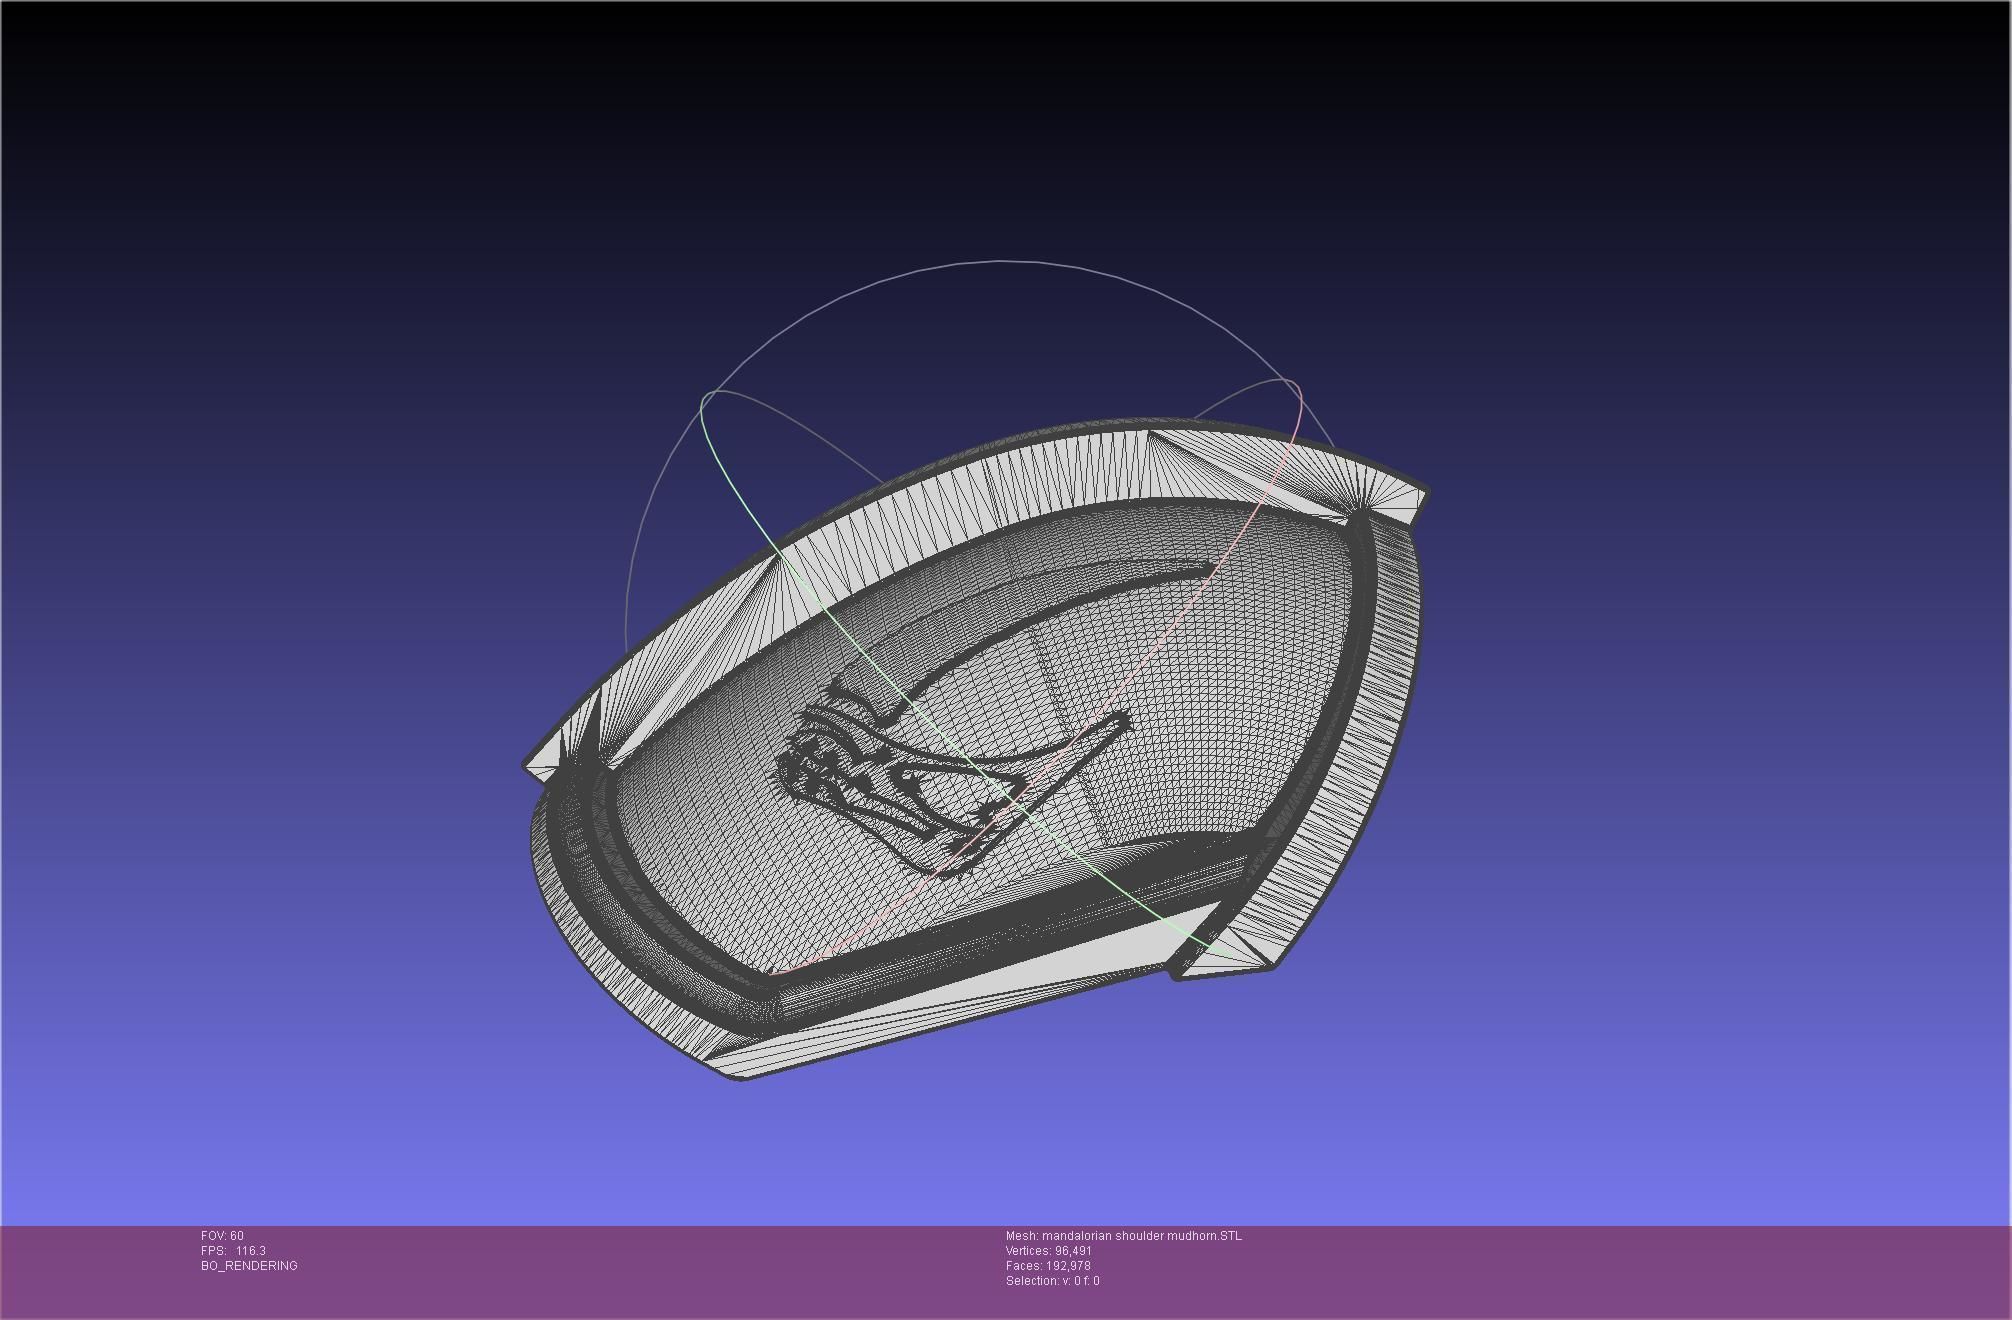Click the mesh name 'mandalorian shoulder mudhorn.STL'
Image resolution: width=2012 pixels, height=1320 pixels.
pyautogui.click(x=1142, y=1236)
